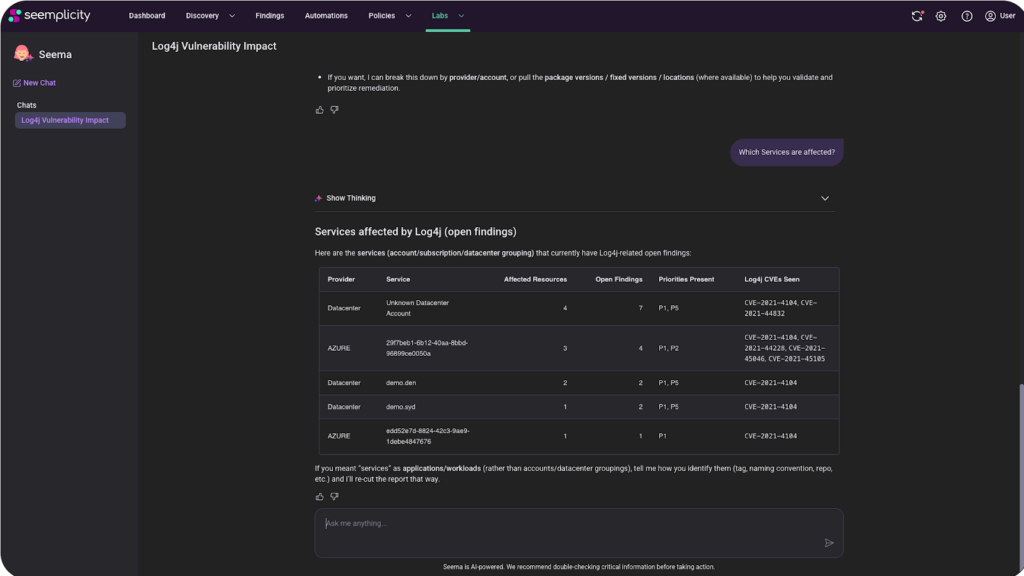
Task: Like the earlier response with thumbs up
Action: (319, 110)
